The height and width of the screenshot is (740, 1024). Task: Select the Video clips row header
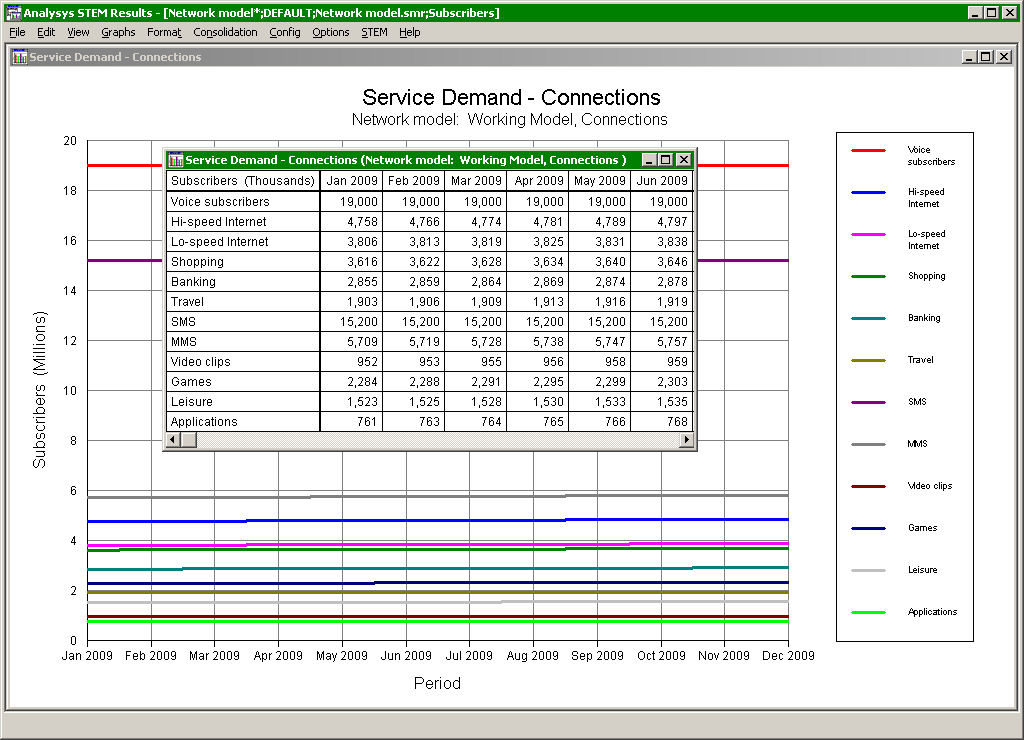[243, 362]
